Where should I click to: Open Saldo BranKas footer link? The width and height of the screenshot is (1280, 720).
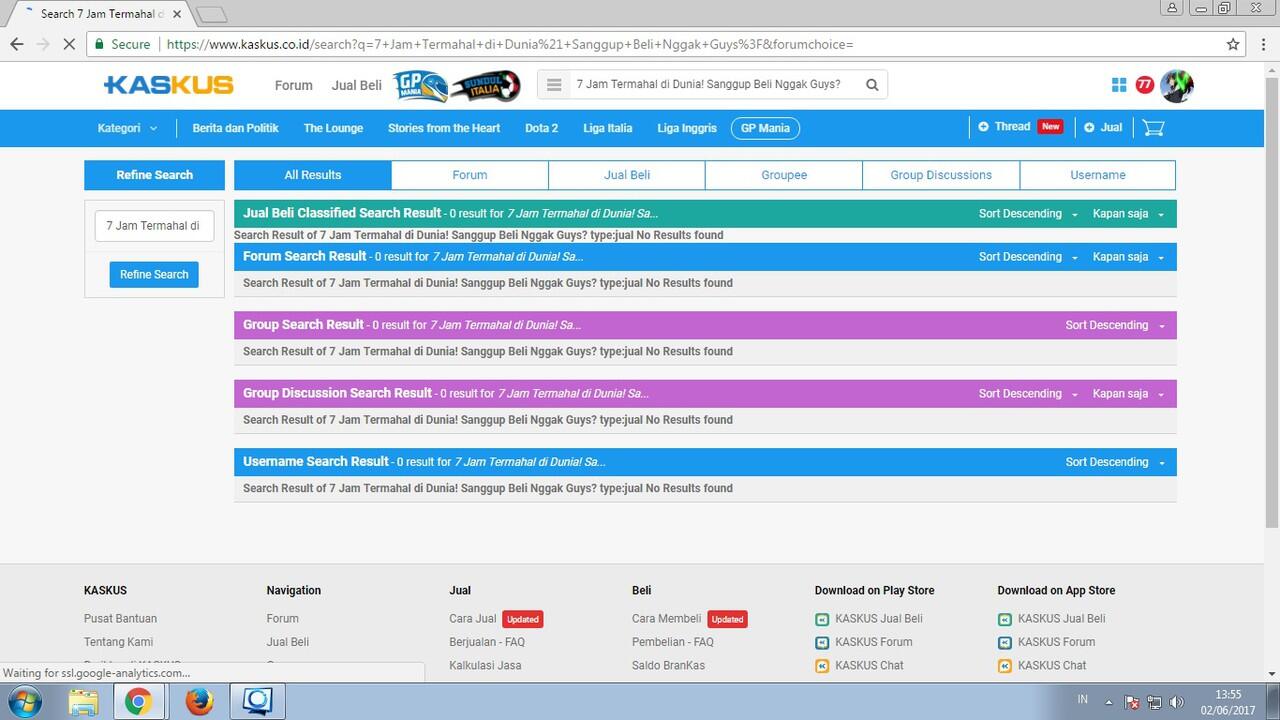pos(668,666)
